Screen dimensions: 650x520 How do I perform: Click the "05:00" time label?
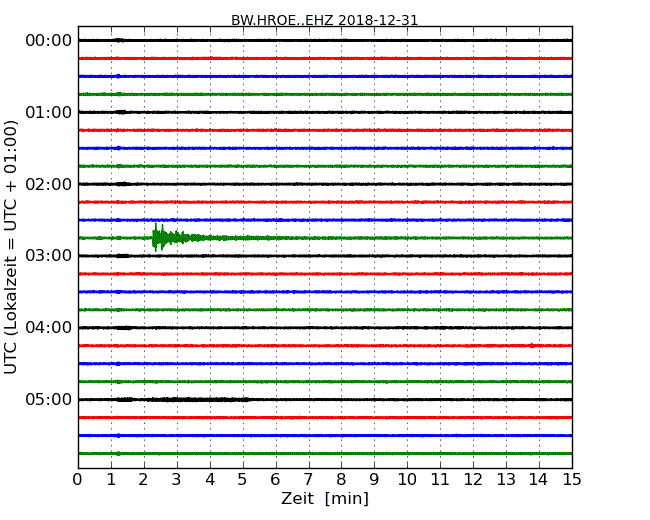[49, 399]
